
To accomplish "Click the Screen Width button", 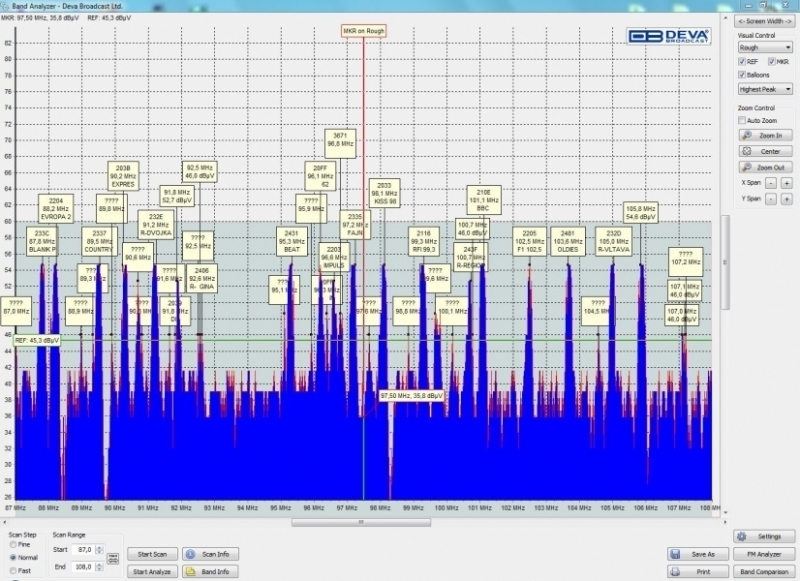I will click(765, 21).
